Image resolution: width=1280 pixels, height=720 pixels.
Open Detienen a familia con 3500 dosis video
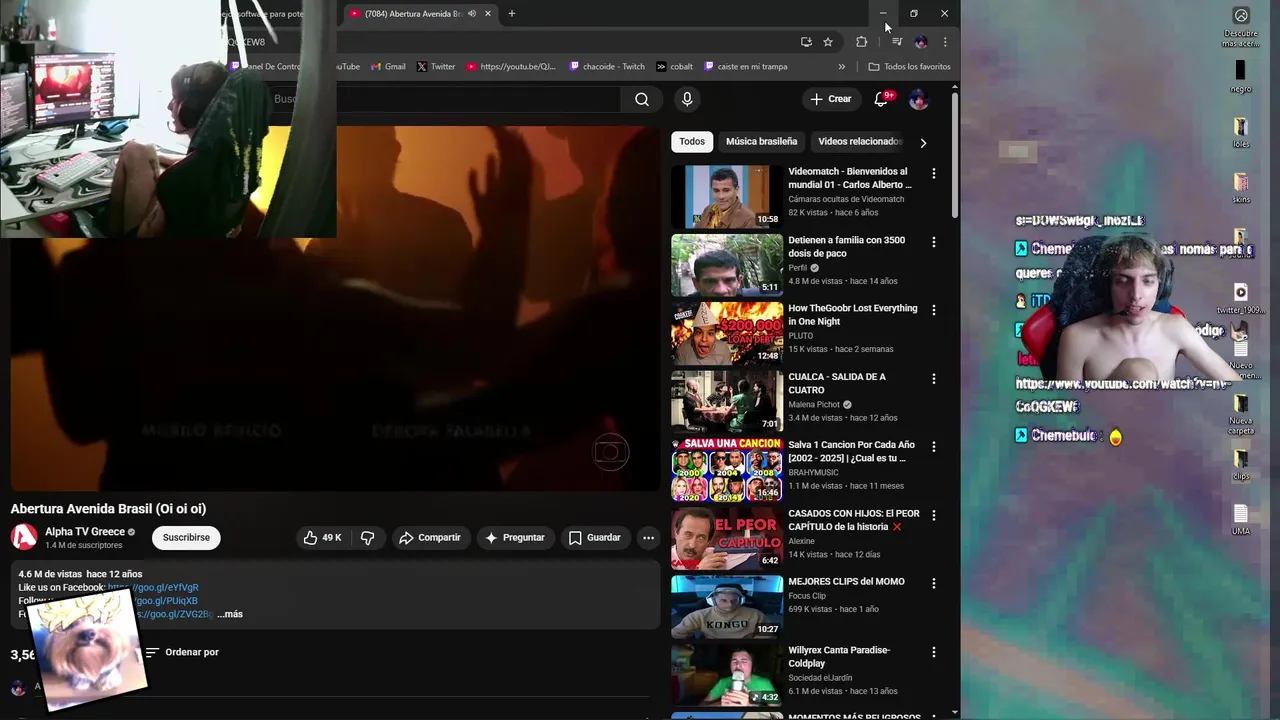(x=846, y=246)
